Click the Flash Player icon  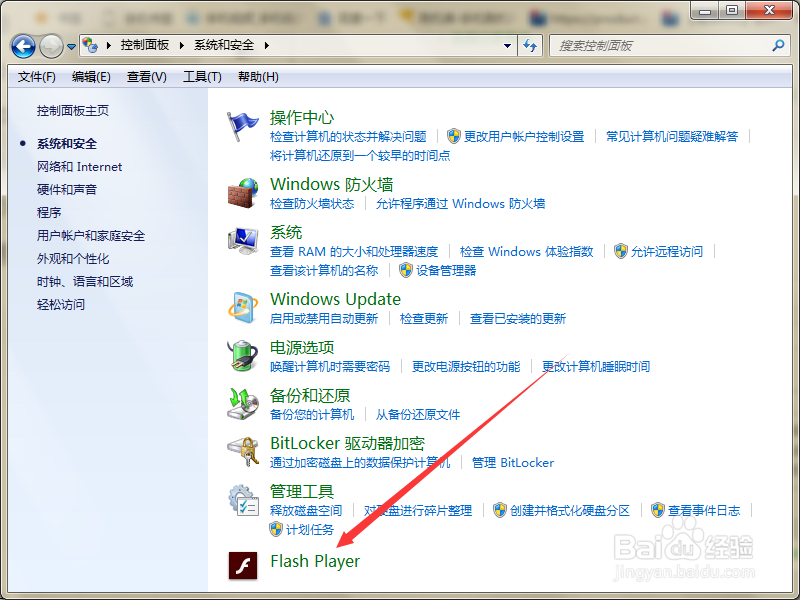click(243, 566)
